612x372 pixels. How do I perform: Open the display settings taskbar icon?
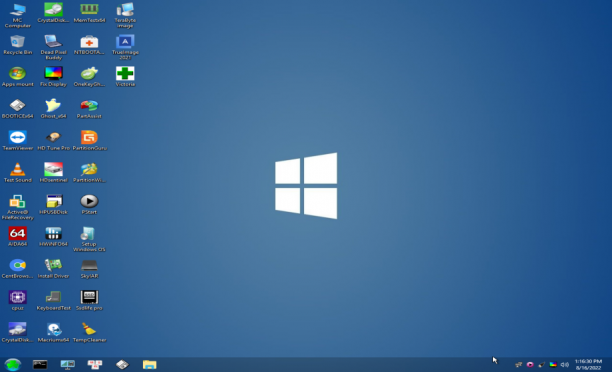click(x=68, y=365)
